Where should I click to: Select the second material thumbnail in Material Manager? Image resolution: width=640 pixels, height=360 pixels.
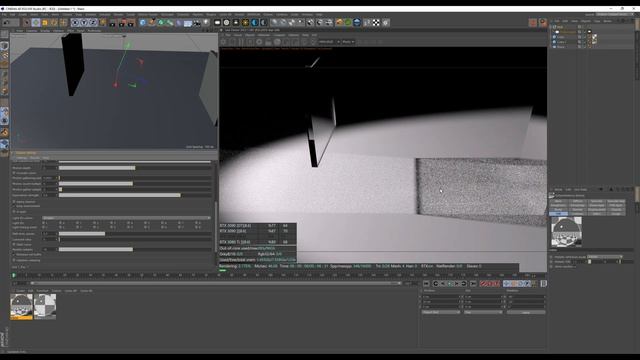point(45,307)
